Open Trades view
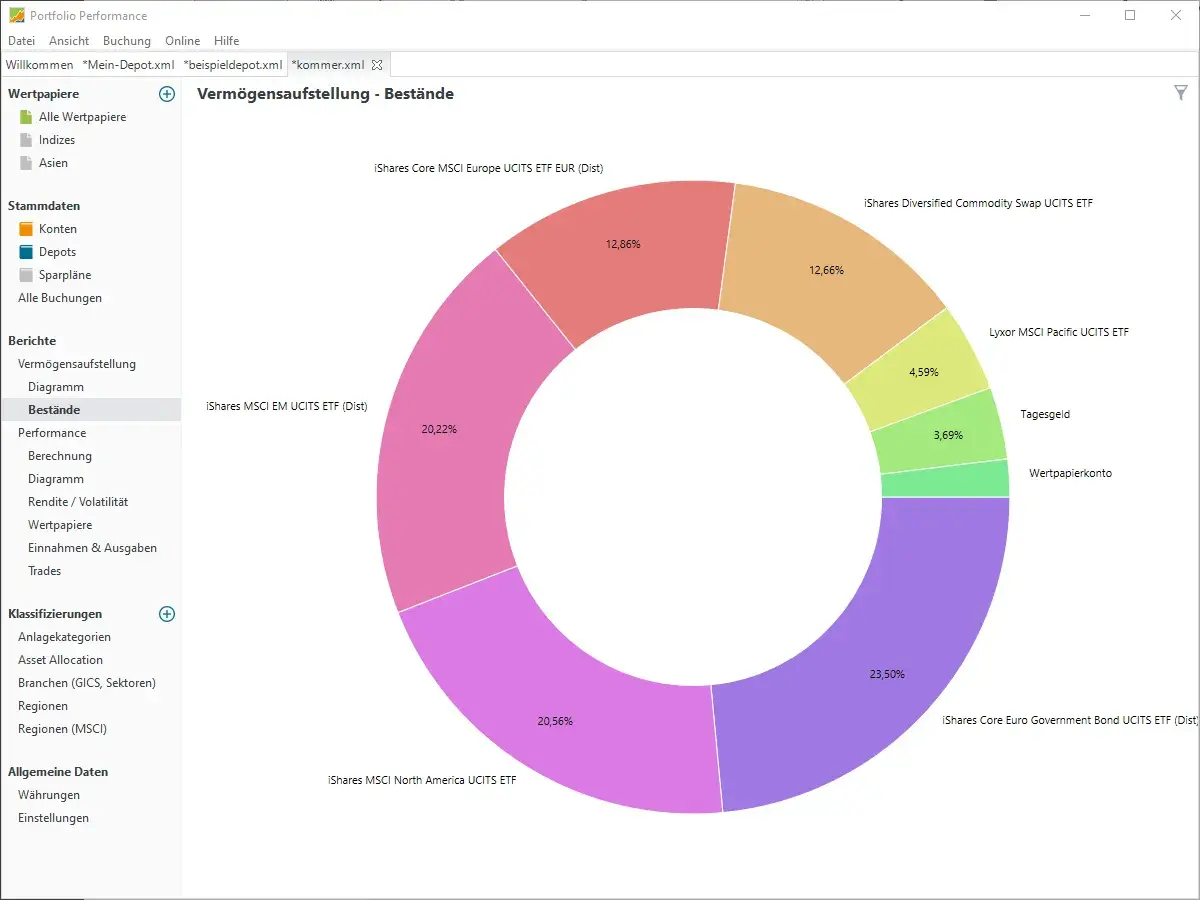This screenshot has height=900, width=1200. 44,571
